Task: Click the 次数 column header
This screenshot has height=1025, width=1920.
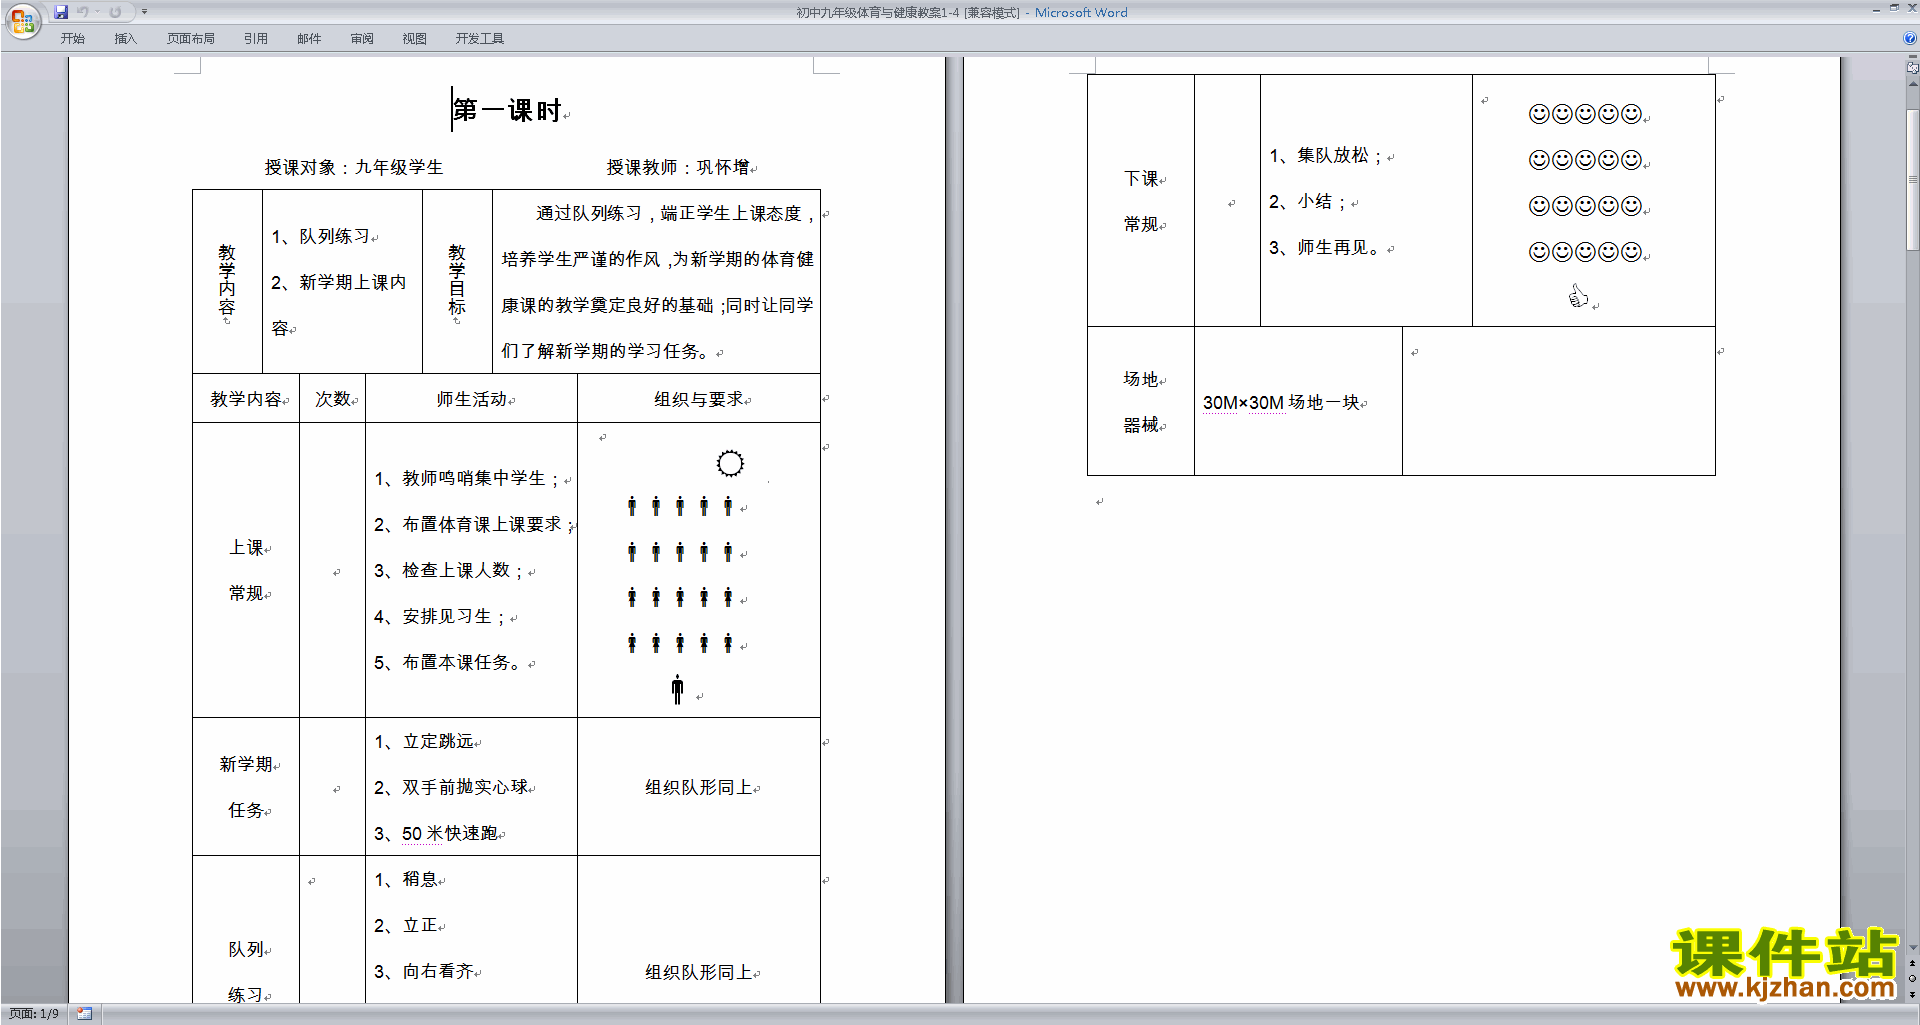Action: click(333, 399)
